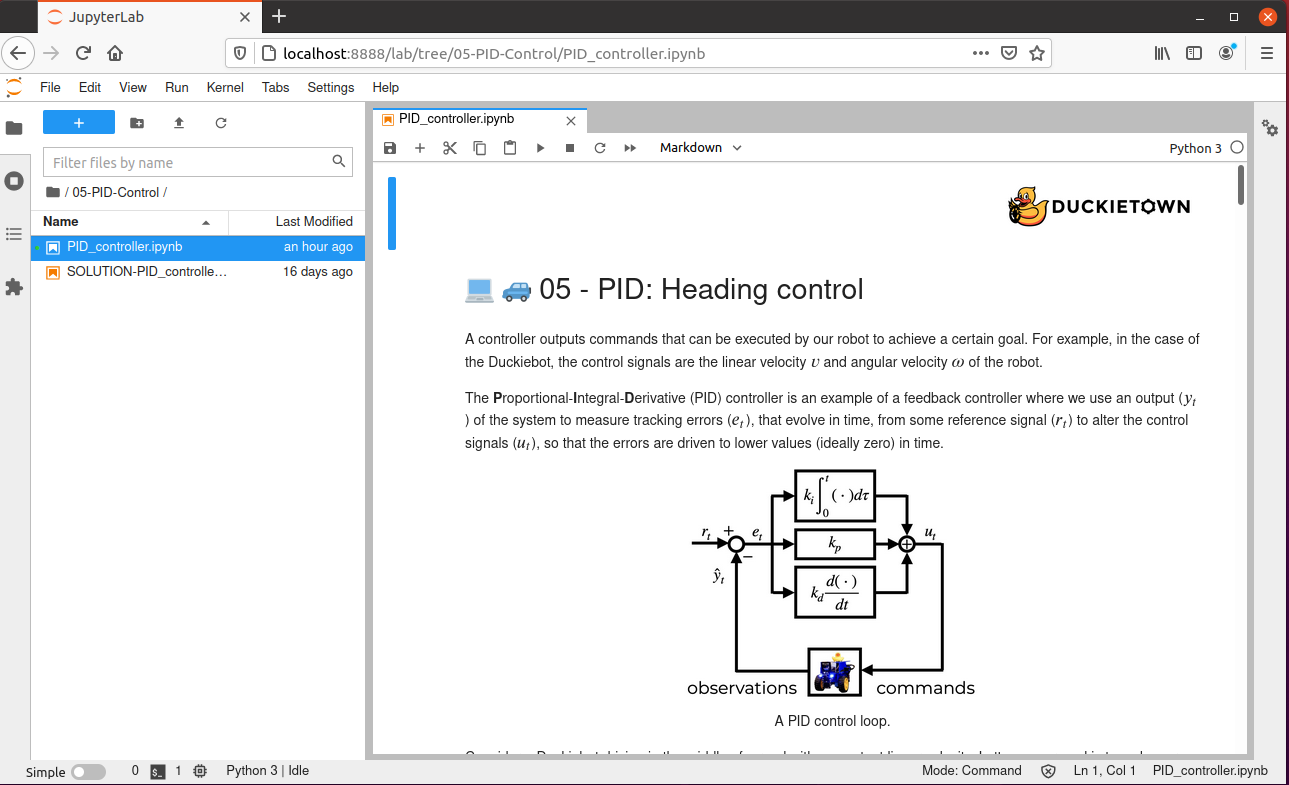Open the Markdown cell type dropdown
Image resolution: width=1289 pixels, height=785 pixels.
coord(700,148)
